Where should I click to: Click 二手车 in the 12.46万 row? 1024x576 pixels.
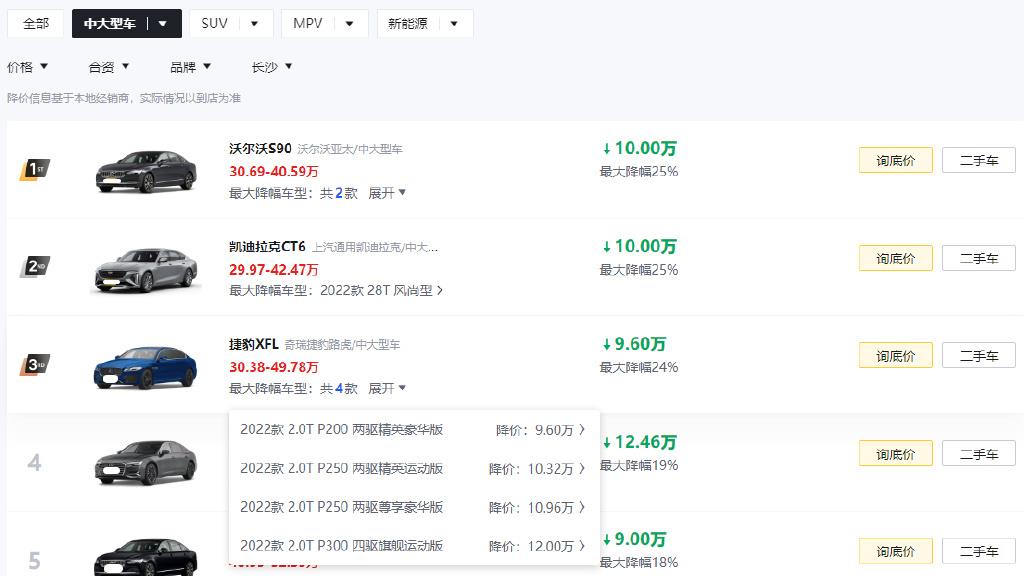coord(979,453)
